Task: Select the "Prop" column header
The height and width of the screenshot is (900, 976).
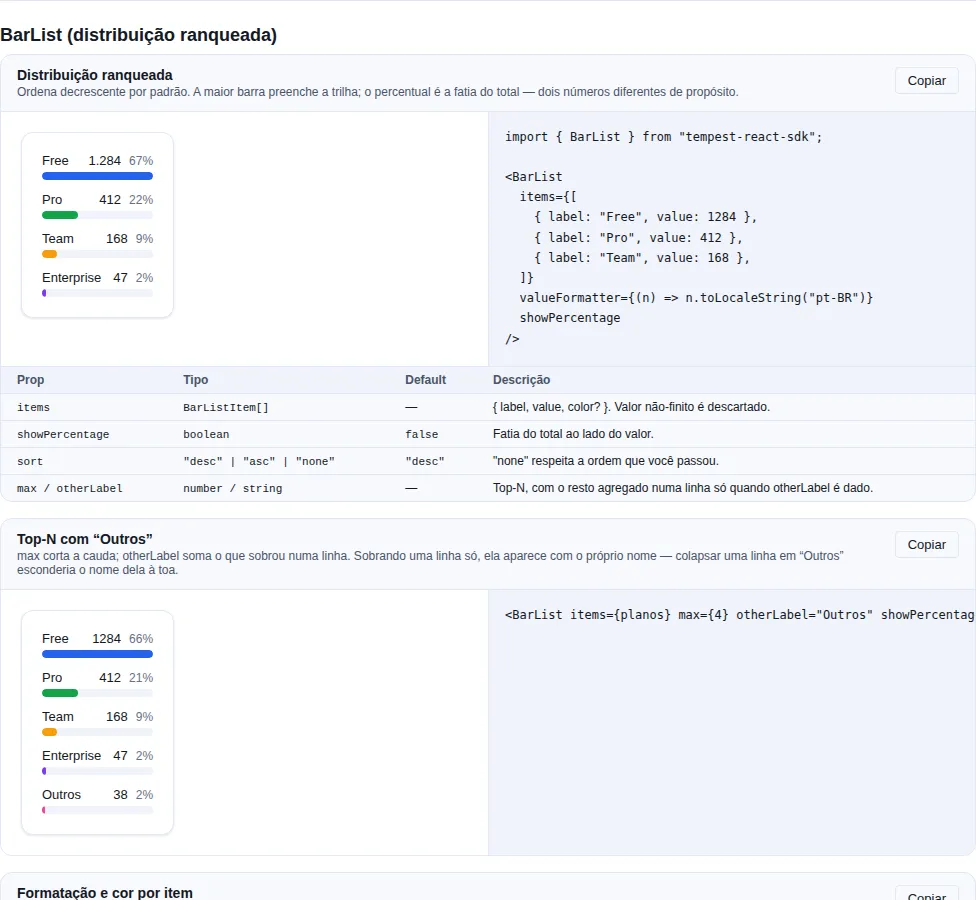Action: (x=30, y=380)
